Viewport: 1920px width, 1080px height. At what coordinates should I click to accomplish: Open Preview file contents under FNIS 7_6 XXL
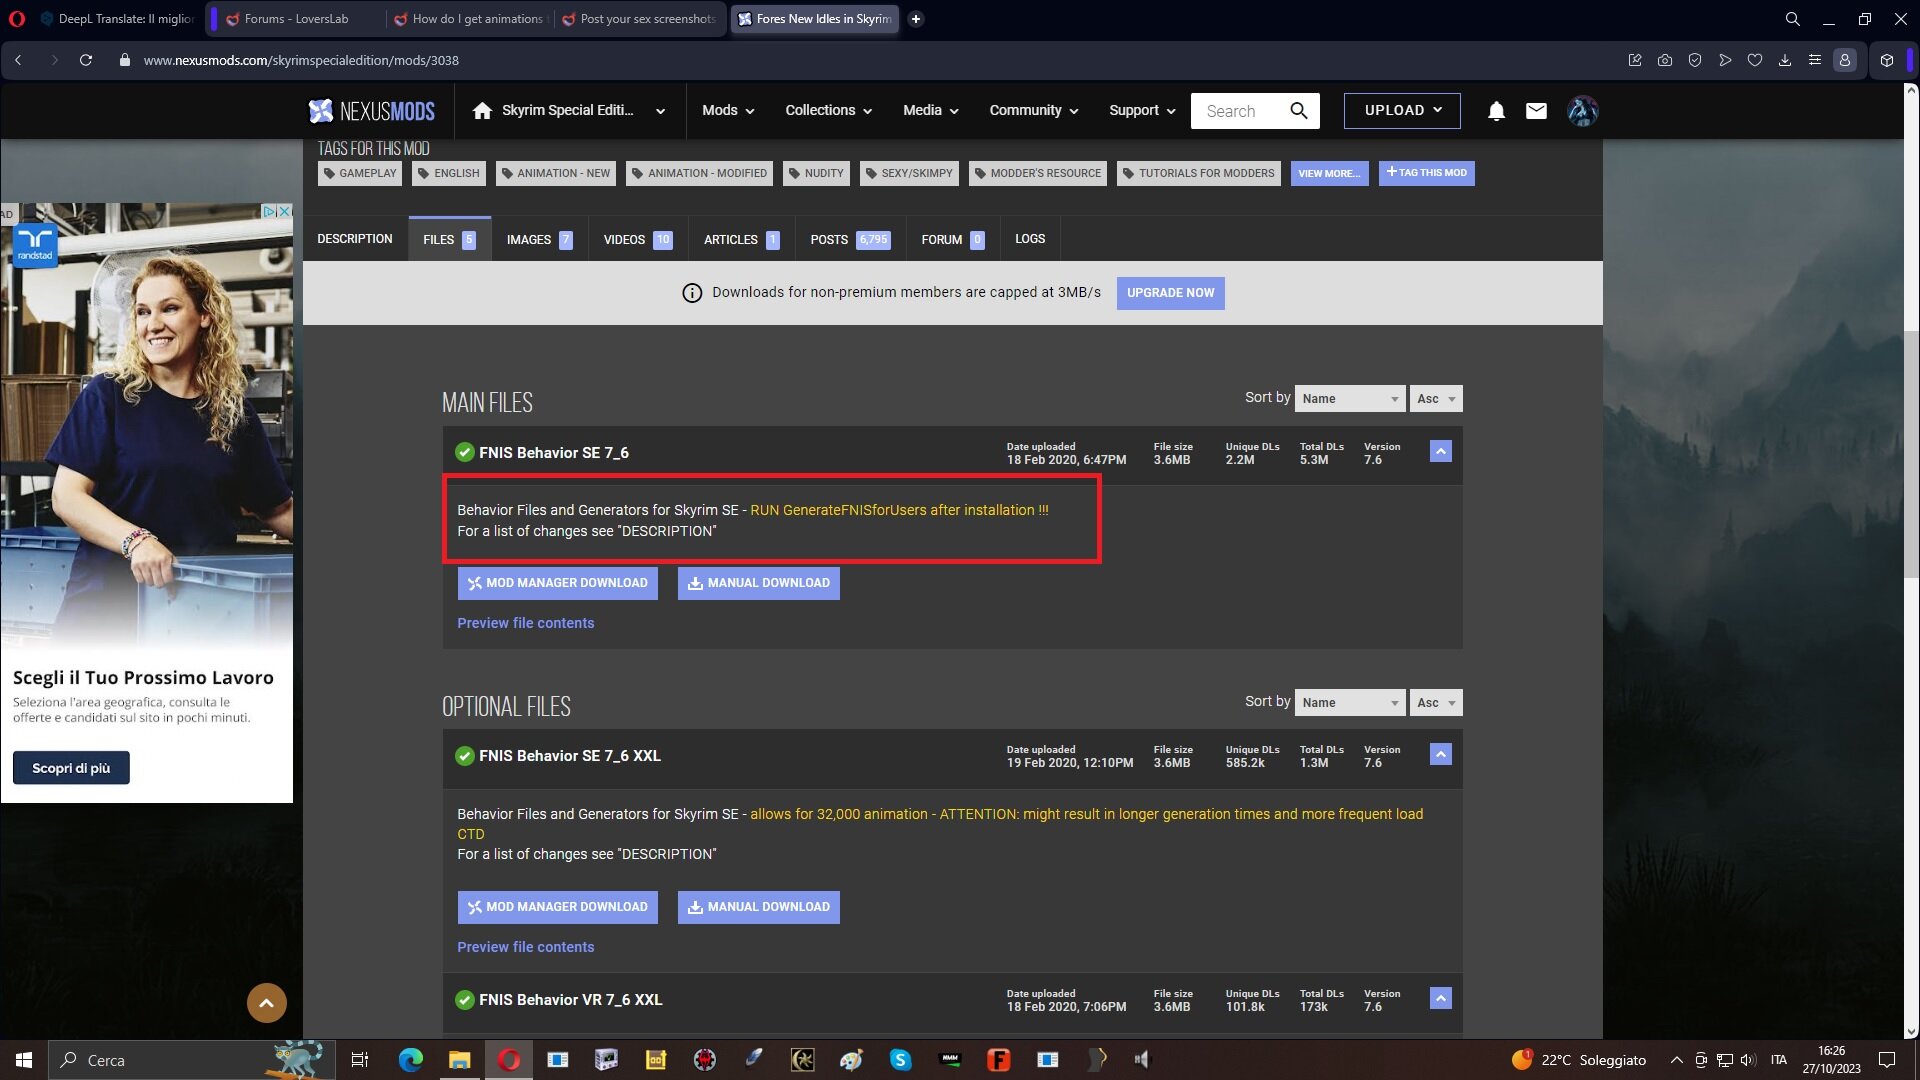click(526, 947)
